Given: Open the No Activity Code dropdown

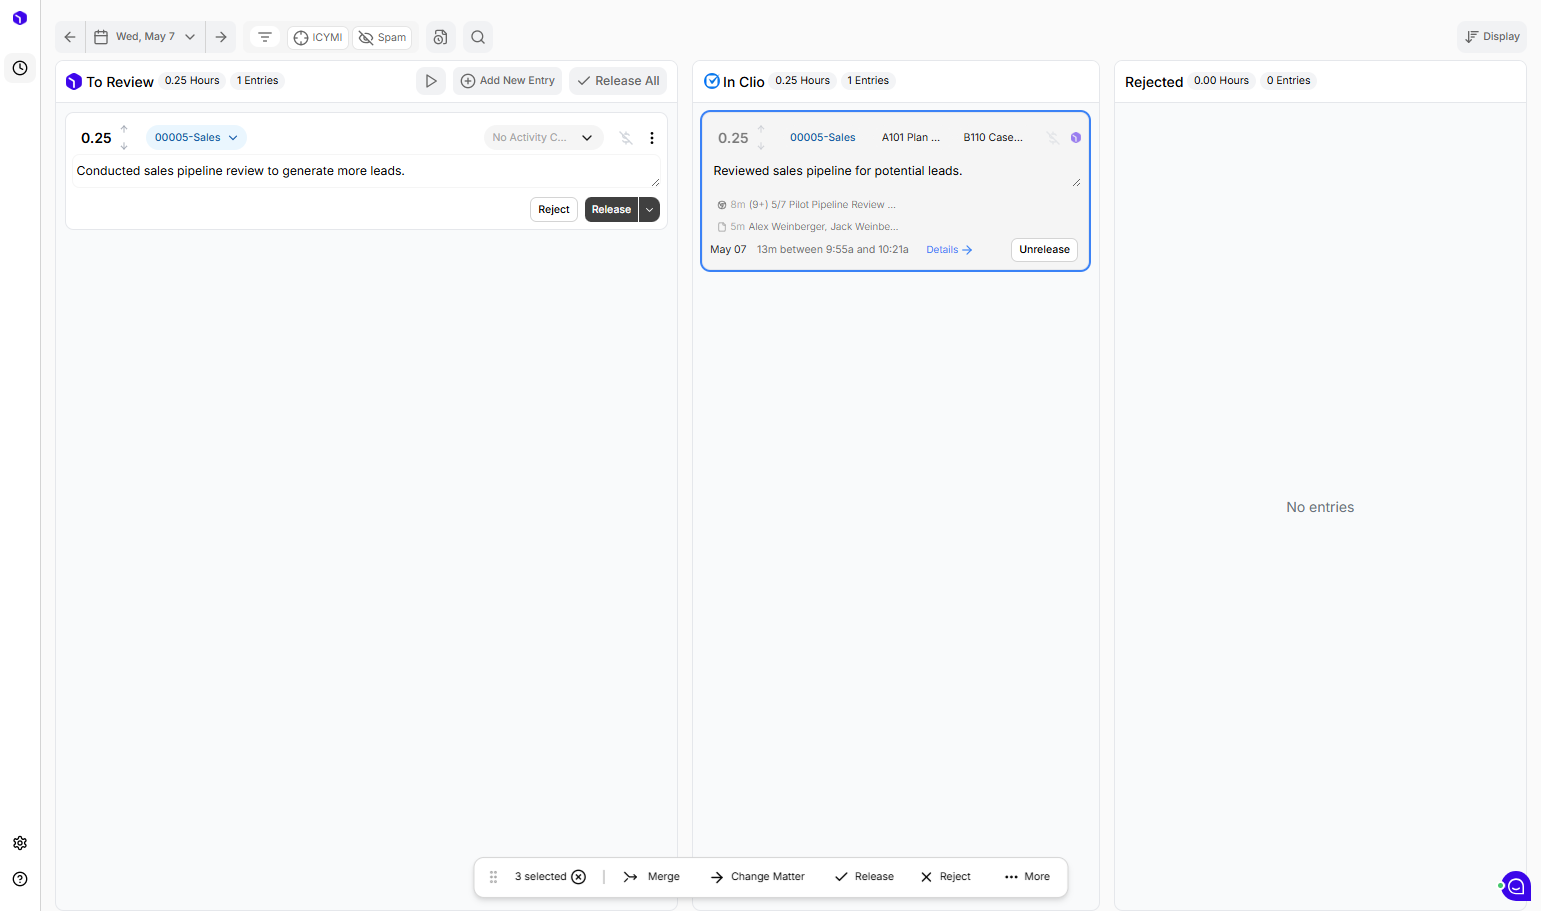Looking at the screenshot, I should pos(543,138).
